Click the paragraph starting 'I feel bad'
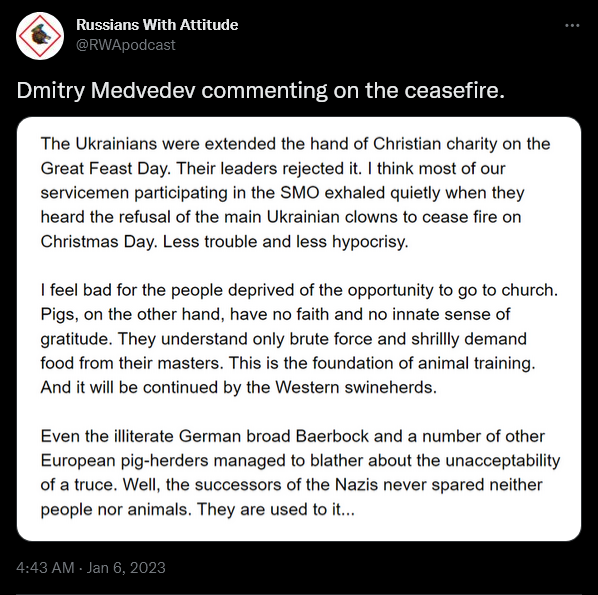Screen dimensions: 598x595 [x=299, y=339]
